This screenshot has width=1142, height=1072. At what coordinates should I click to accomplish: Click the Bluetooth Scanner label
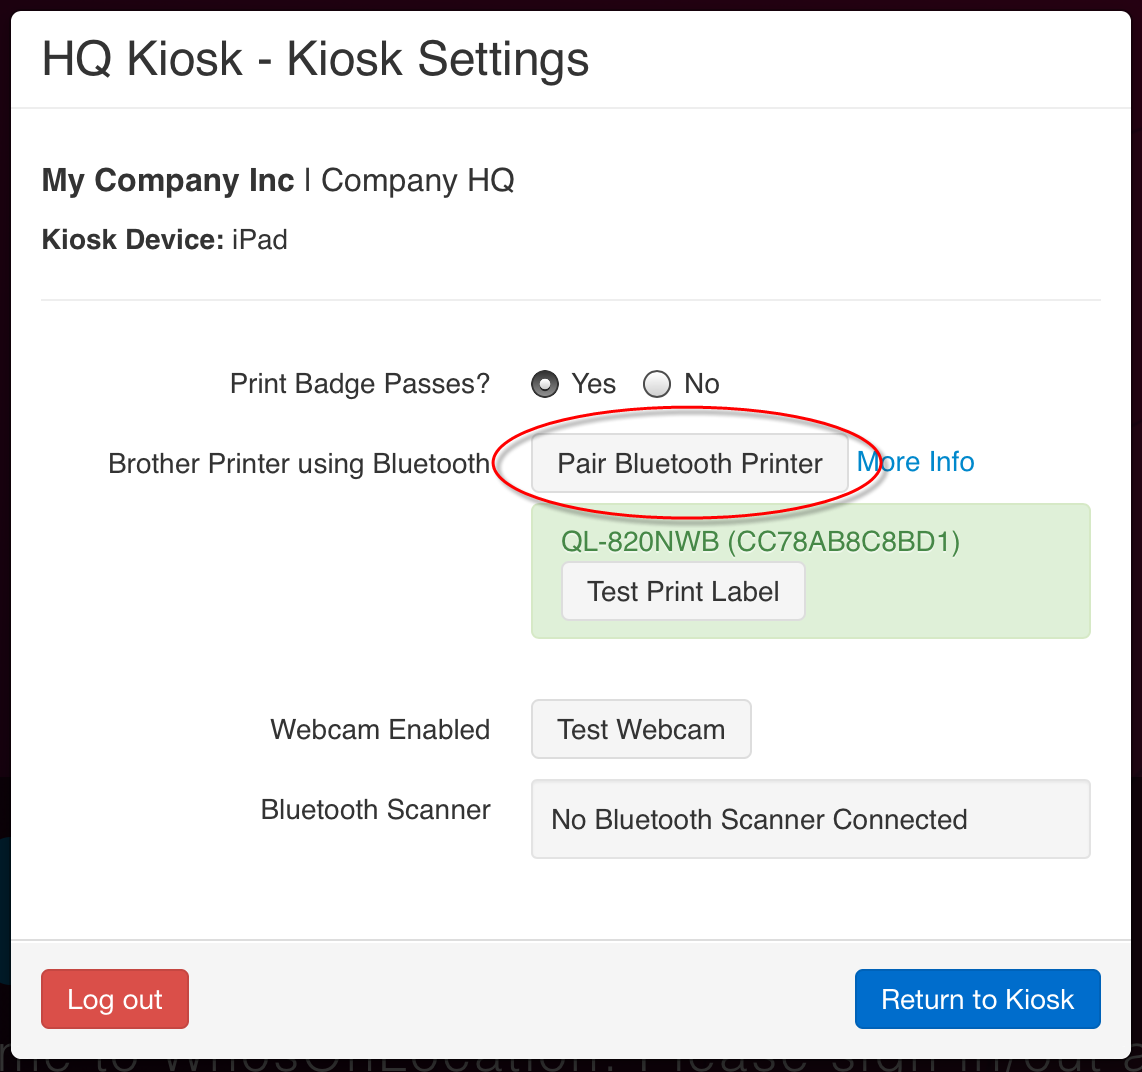(x=376, y=810)
